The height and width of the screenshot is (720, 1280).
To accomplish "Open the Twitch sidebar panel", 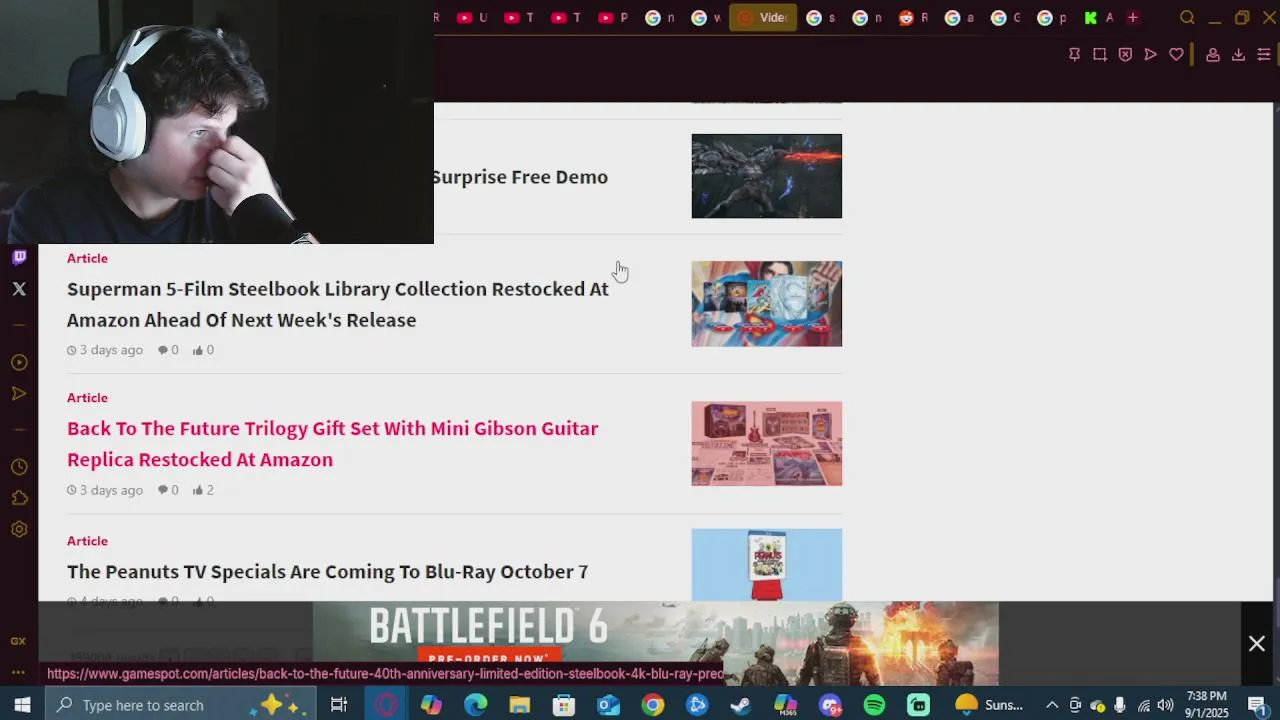I will [x=19, y=258].
